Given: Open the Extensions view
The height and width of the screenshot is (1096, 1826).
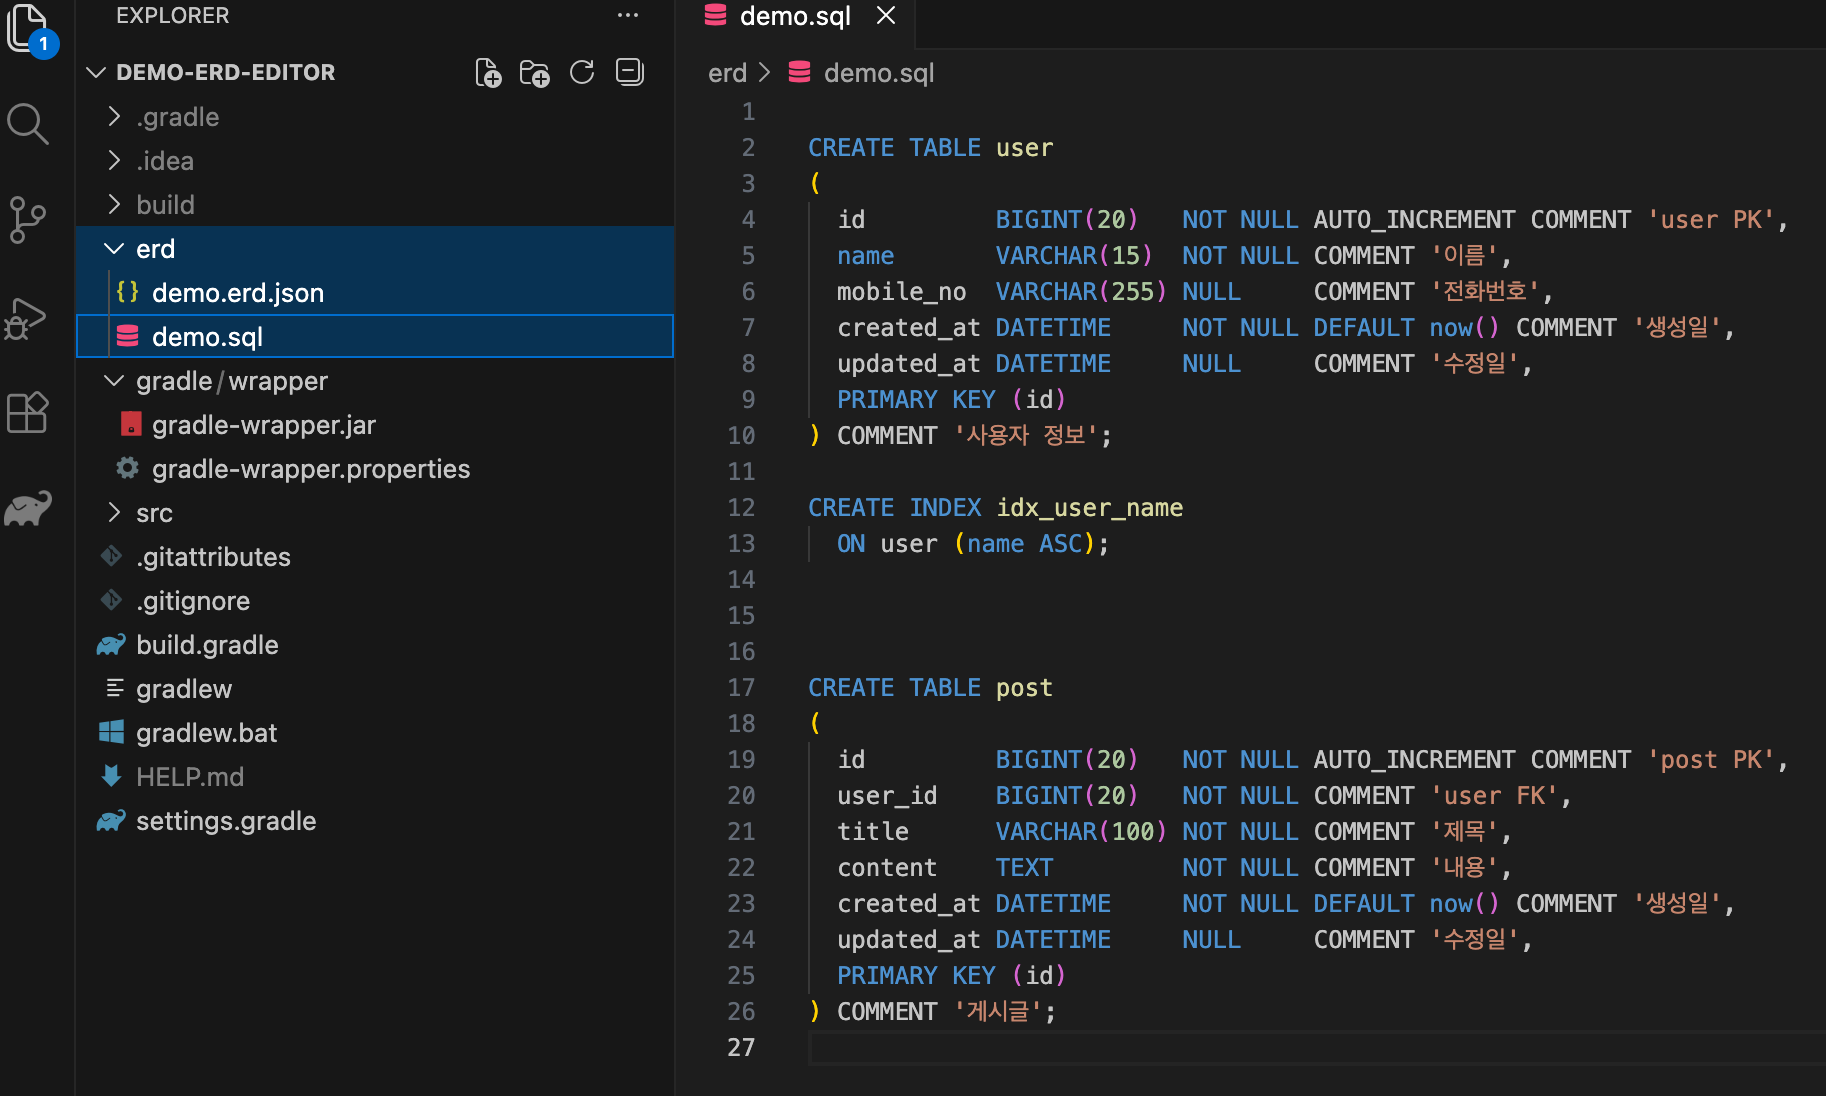Looking at the screenshot, I should point(28,412).
